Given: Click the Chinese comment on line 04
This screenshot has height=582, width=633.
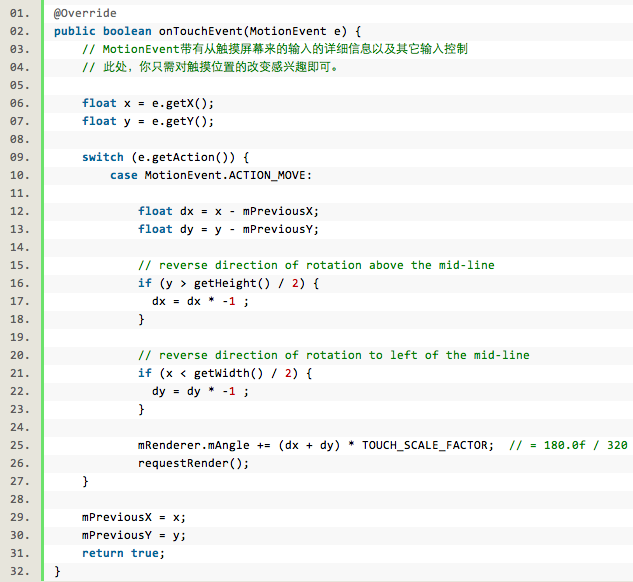Looking at the screenshot, I should click(x=210, y=67).
